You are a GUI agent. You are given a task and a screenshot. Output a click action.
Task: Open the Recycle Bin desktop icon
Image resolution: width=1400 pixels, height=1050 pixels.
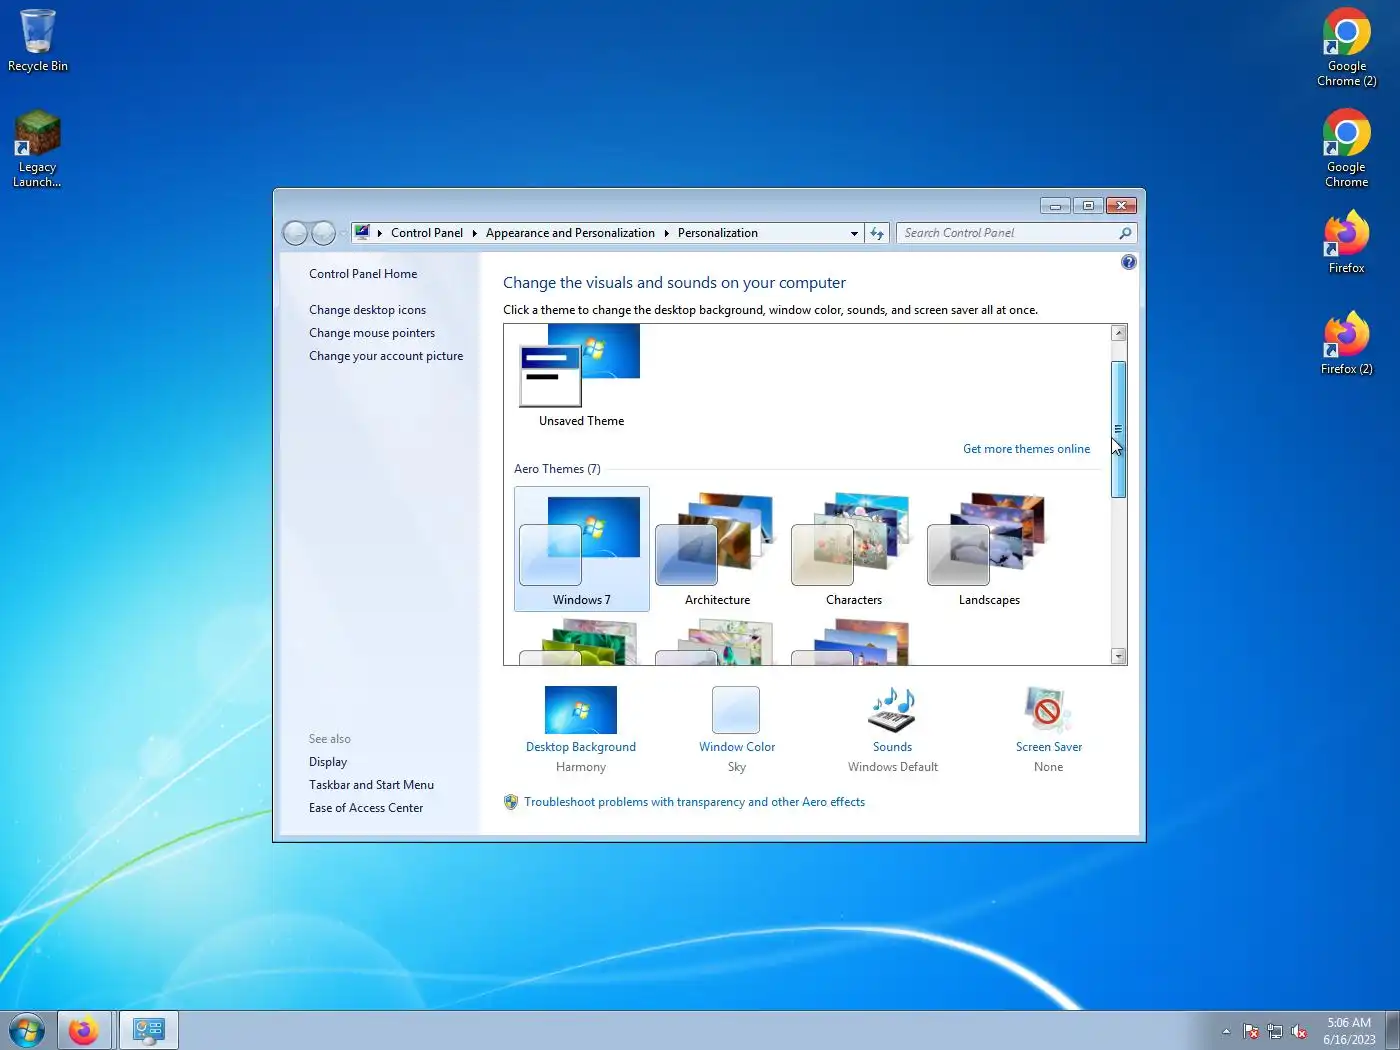coord(37,40)
